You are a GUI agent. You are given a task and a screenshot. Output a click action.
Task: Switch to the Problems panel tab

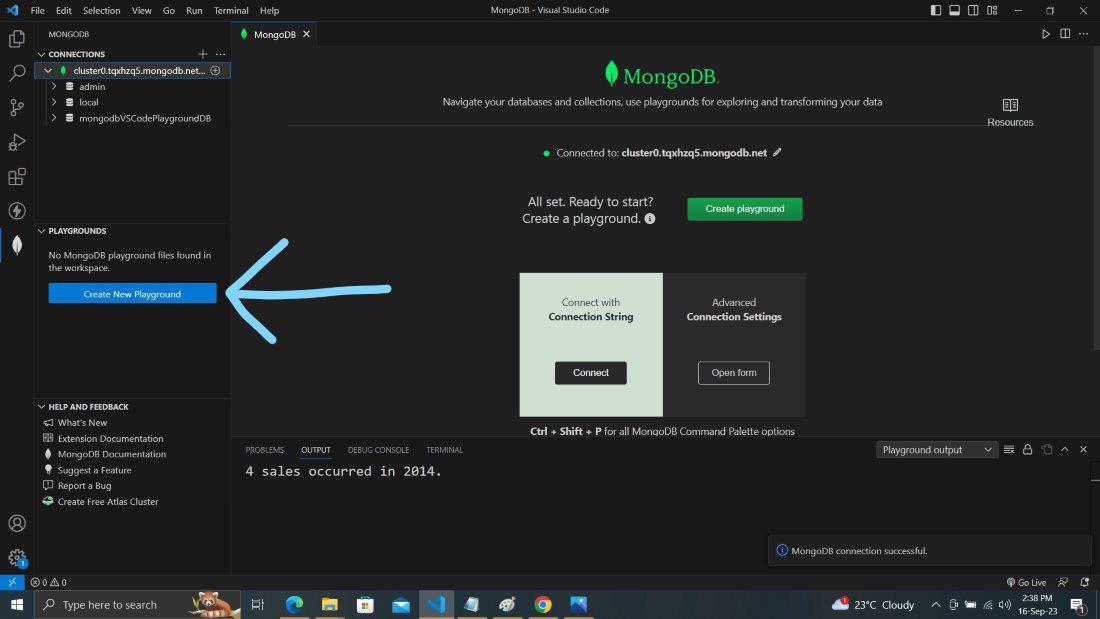pos(264,450)
